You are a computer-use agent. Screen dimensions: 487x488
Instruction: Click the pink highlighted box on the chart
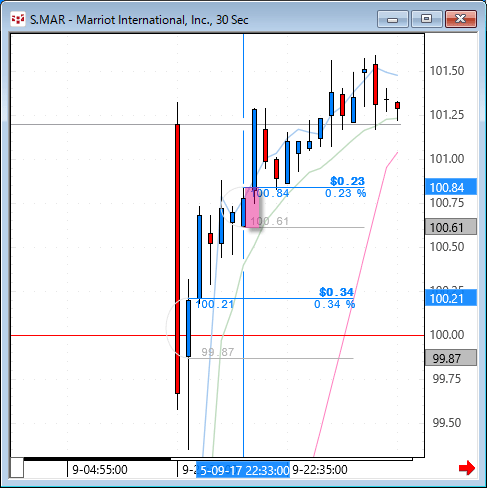[x=252, y=208]
